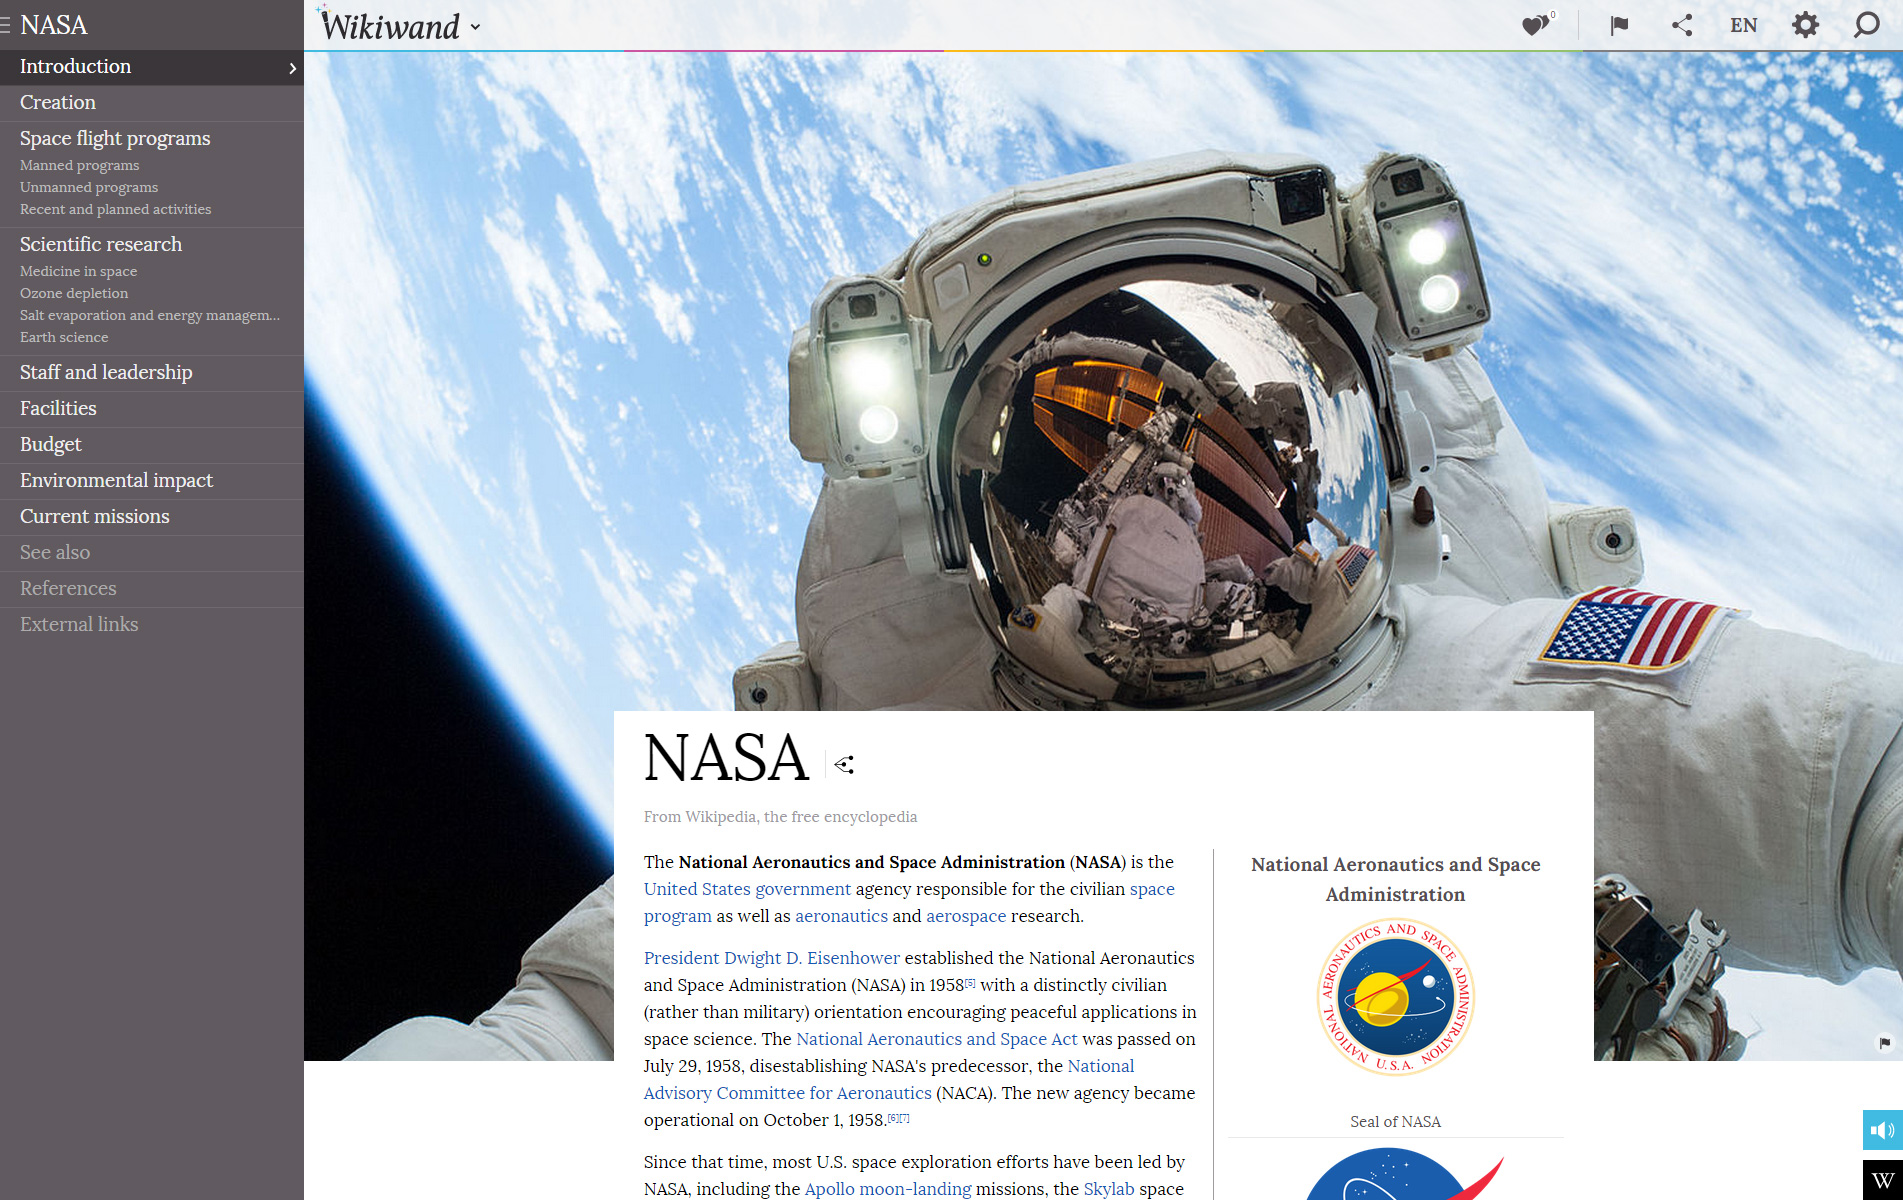
Task: Jump to Staff and leadership section
Action: coord(152,373)
